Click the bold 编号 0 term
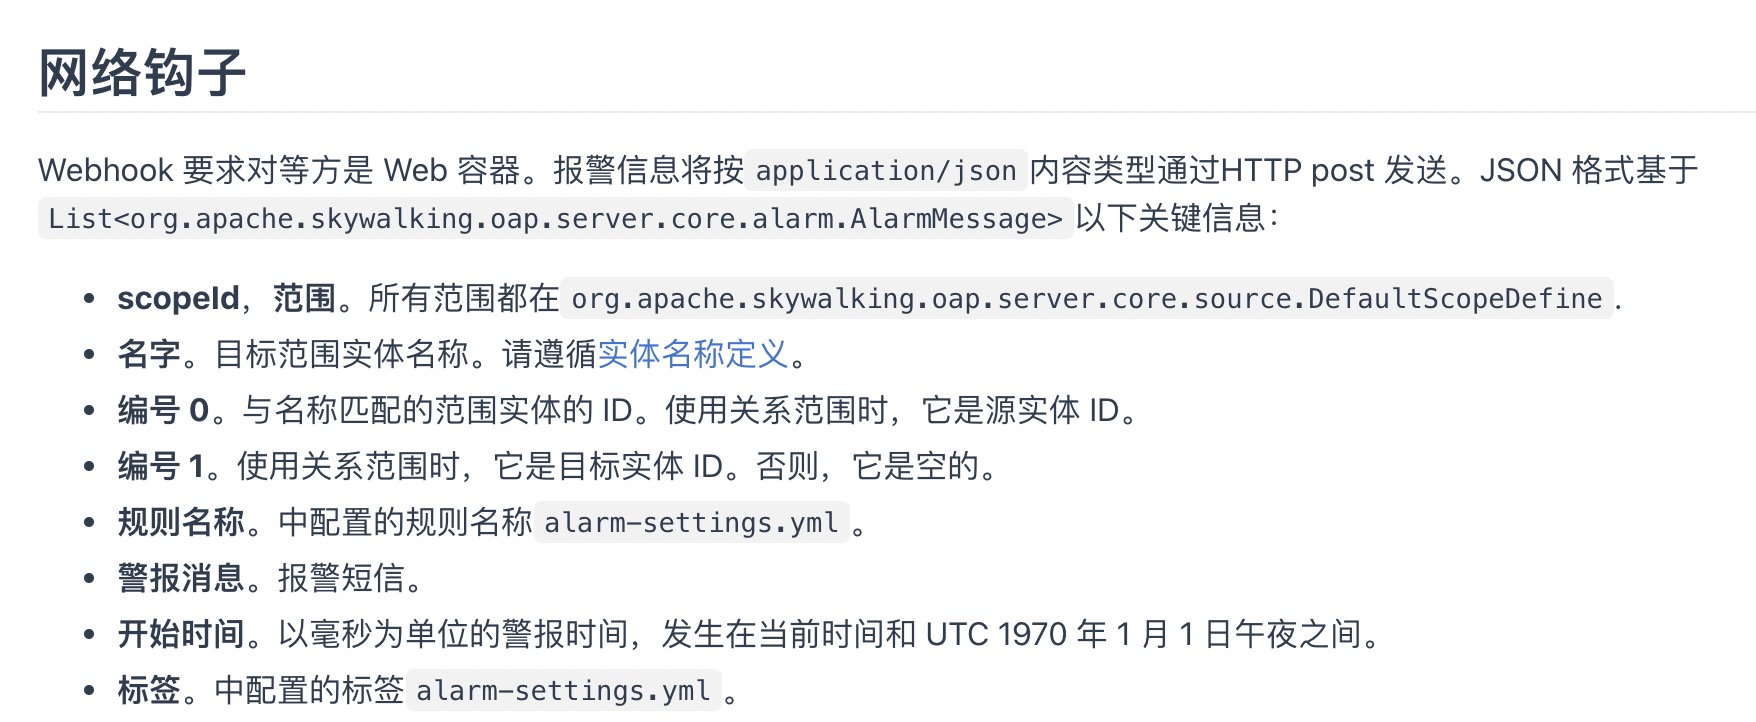Viewport: 1756px width, 722px height. pyautogui.click(x=163, y=410)
